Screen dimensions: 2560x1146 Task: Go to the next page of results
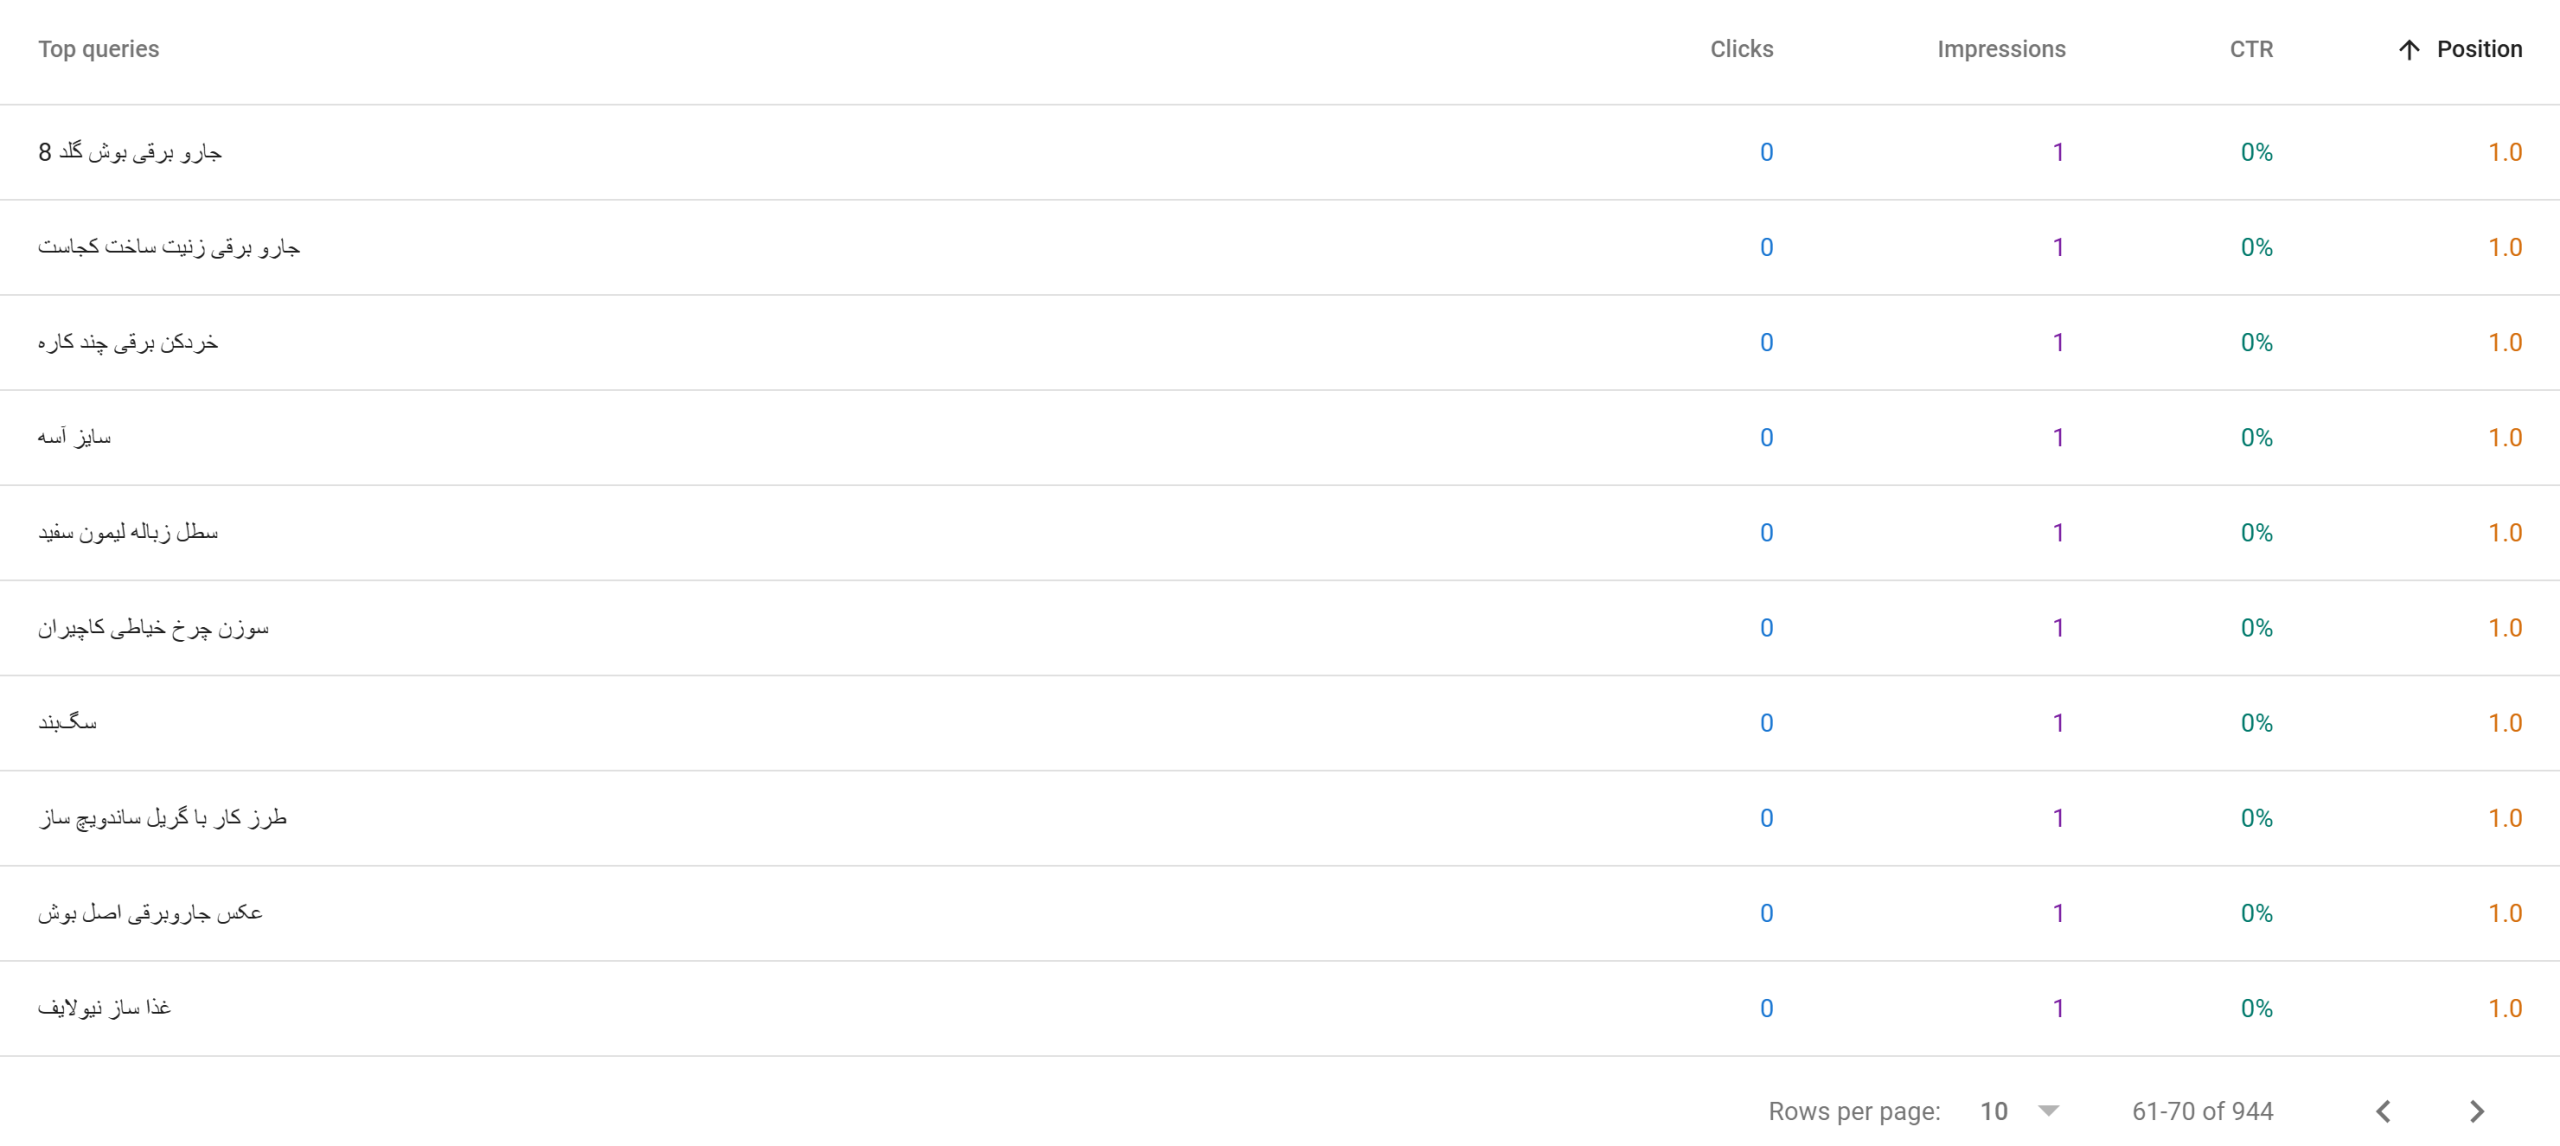click(x=2476, y=1111)
